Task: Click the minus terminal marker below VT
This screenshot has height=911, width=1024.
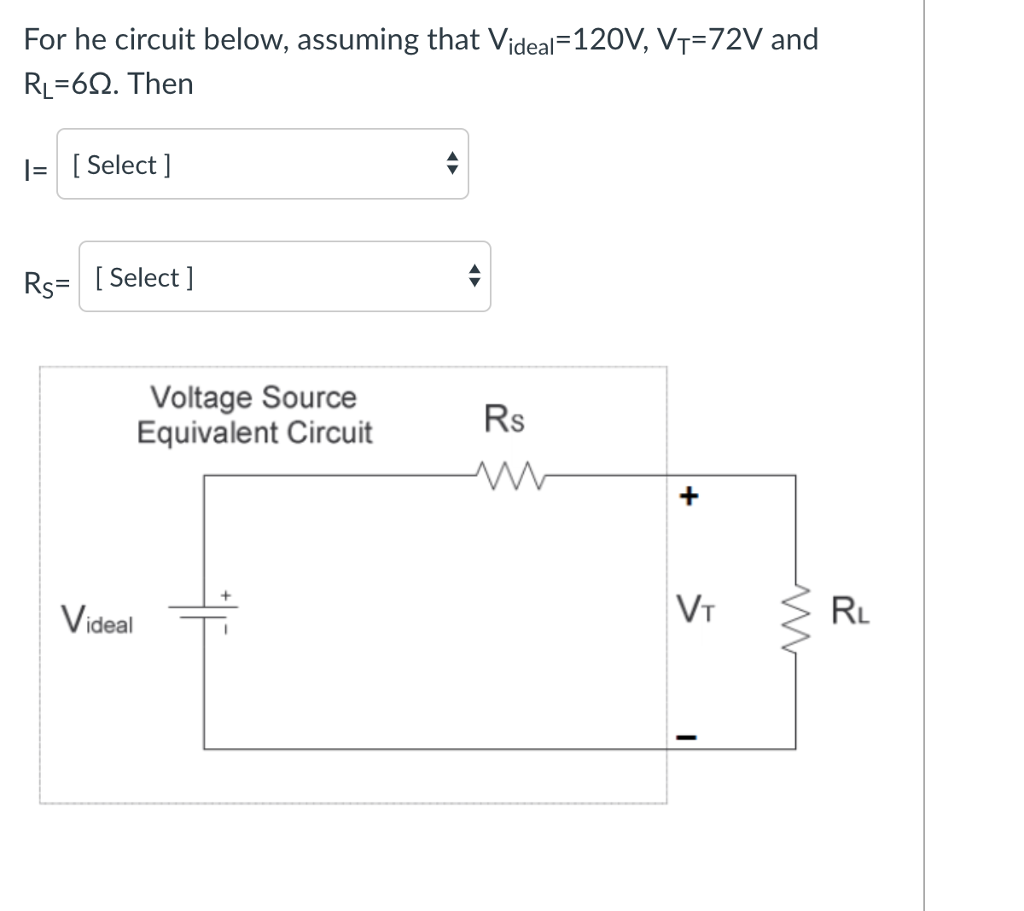Action: 686,737
